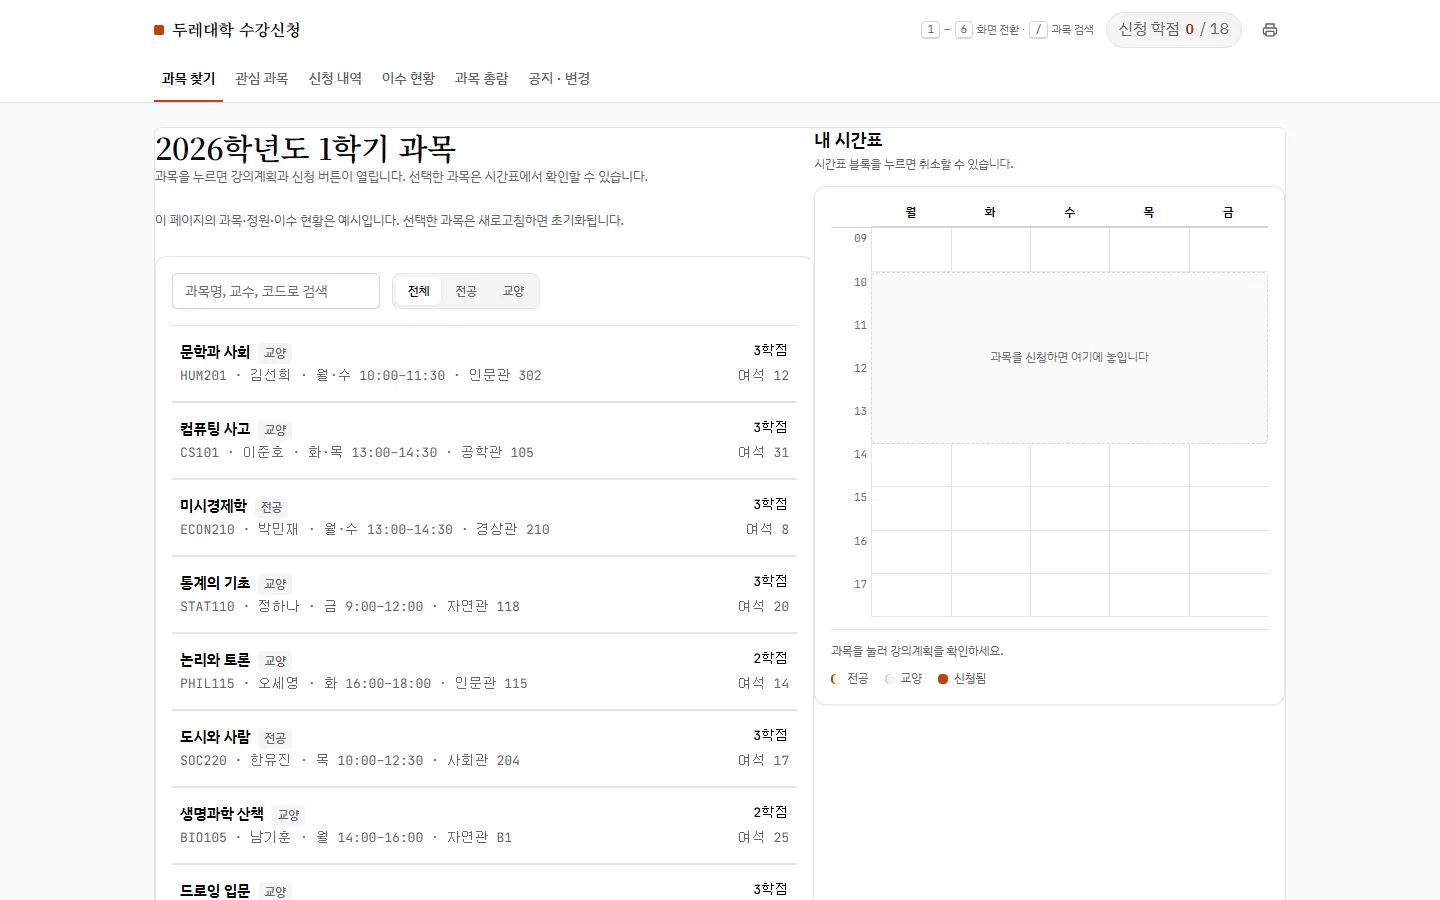Click the 교양 legend marker
Viewport: 1440px width, 900px height.
tap(889, 679)
